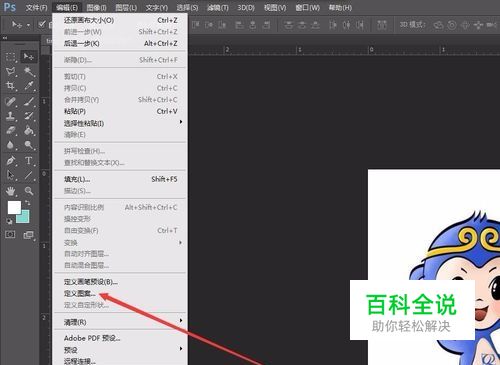The width and height of the screenshot is (500, 365).
Task: Click the white foreground color swatch
Action: [14, 207]
